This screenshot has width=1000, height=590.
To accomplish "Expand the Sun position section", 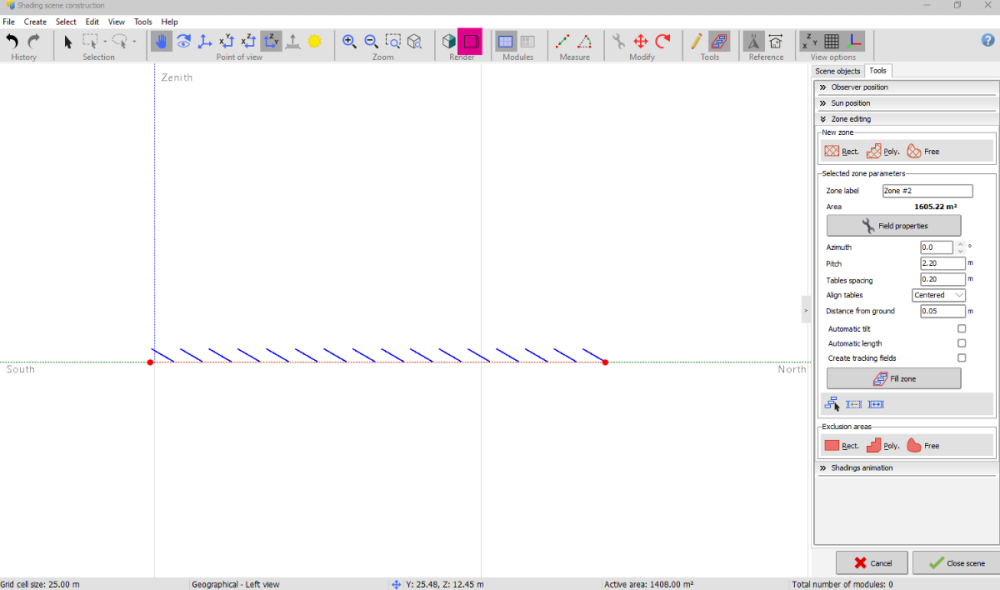I will [x=850, y=103].
